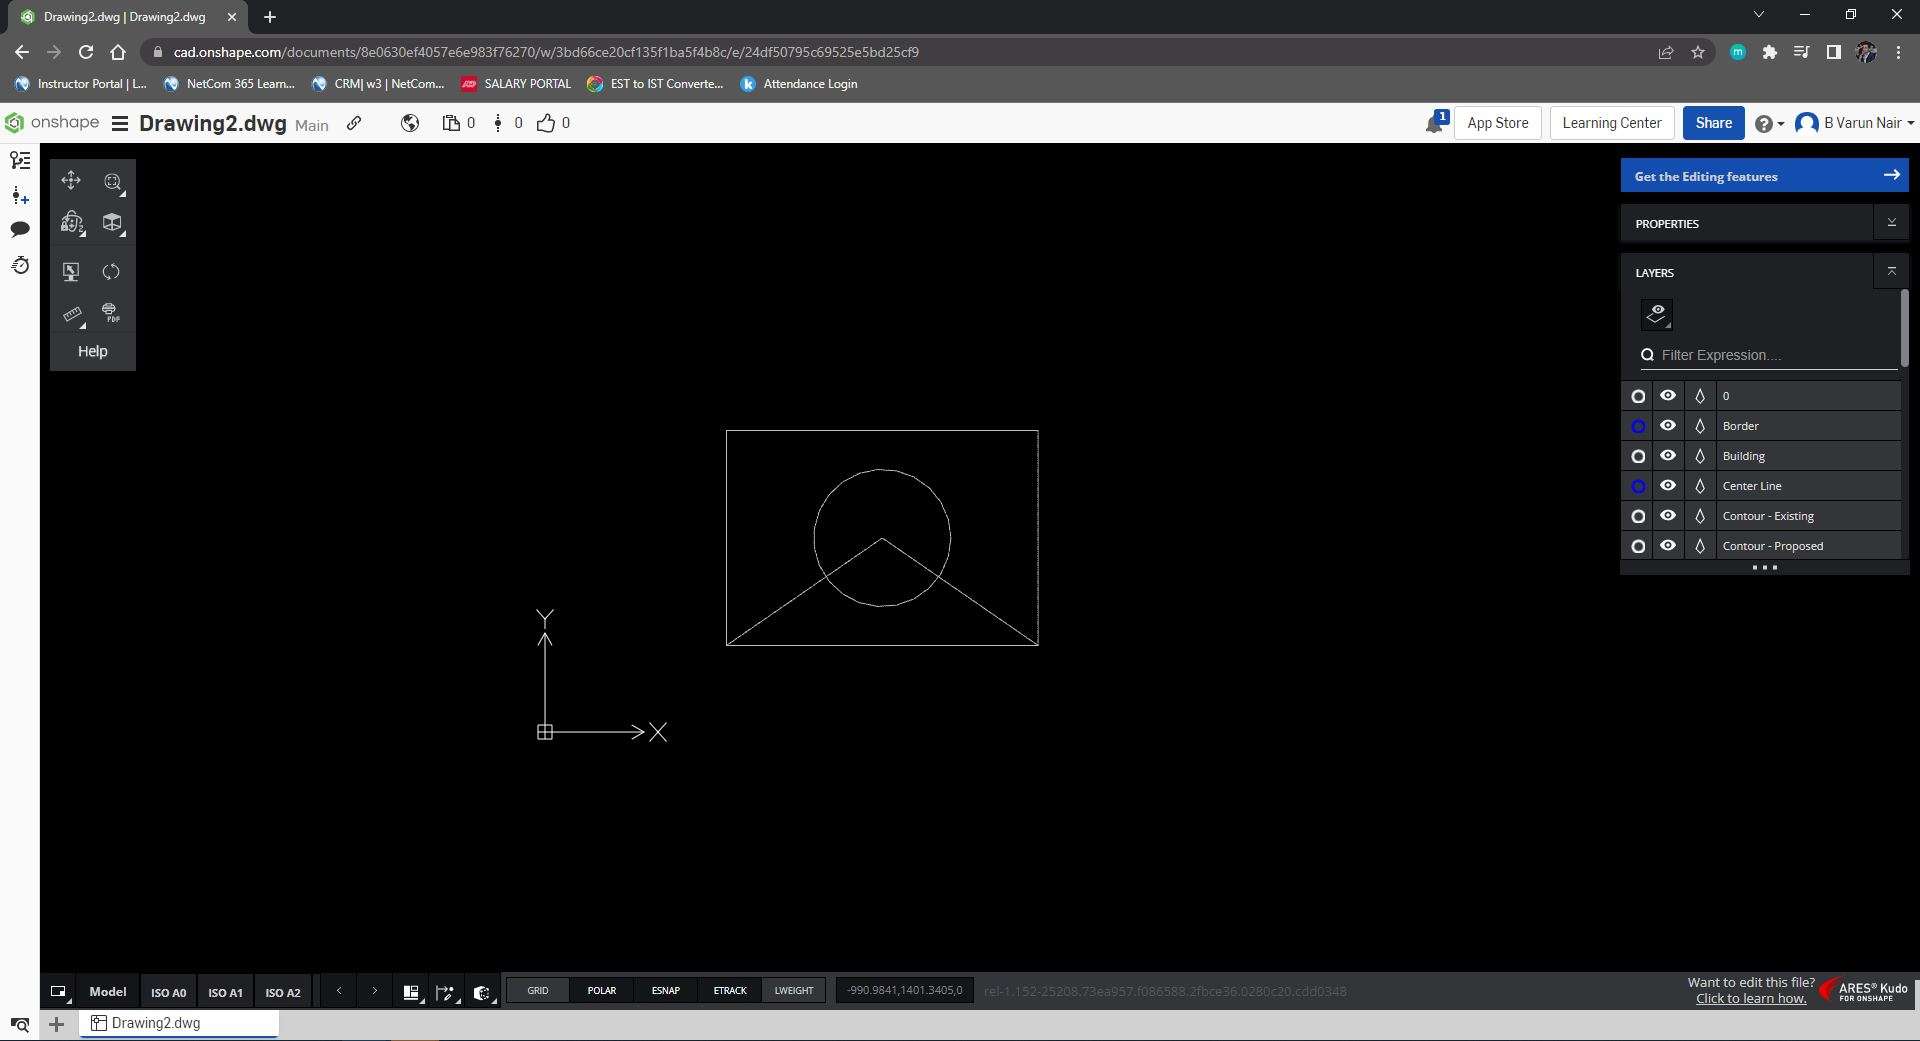Switch to the Model tab
This screenshot has height=1041, width=1920.
[108, 992]
